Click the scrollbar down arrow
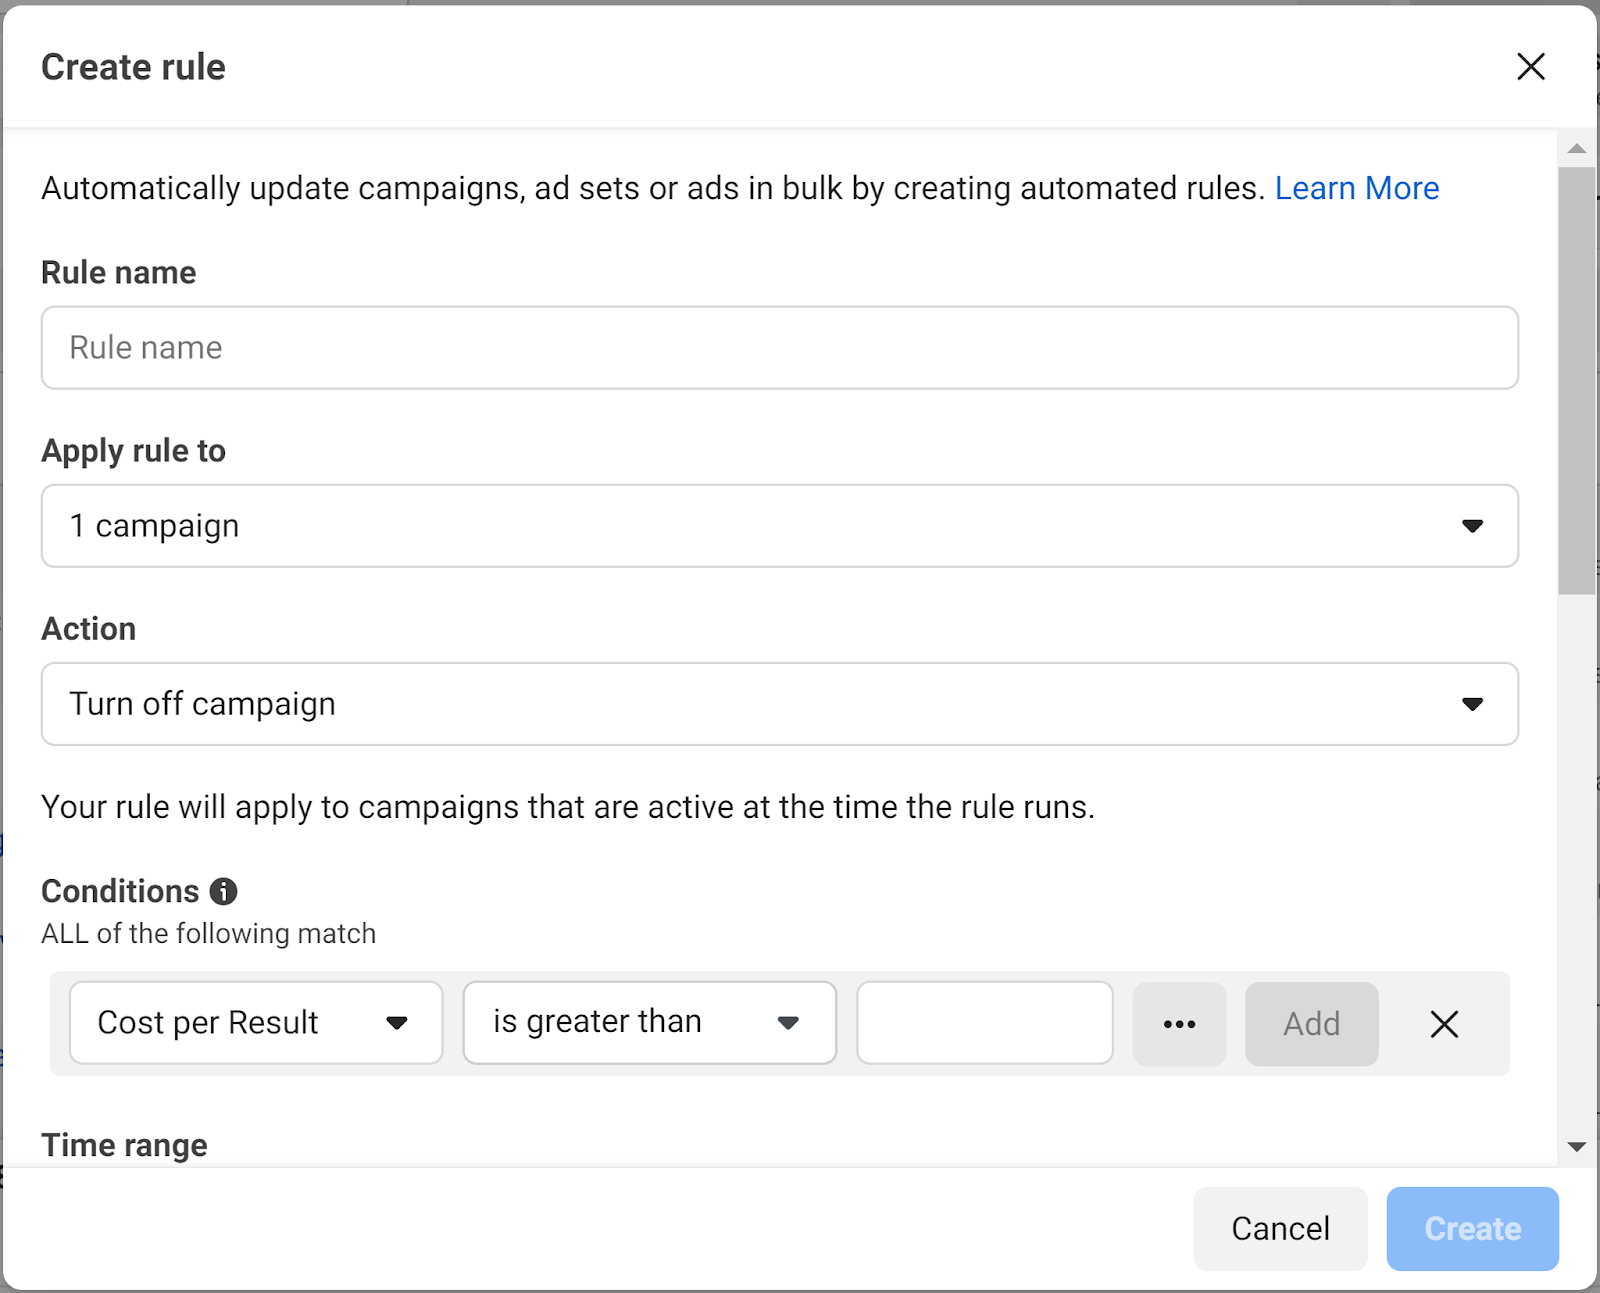Viewport: 1600px width, 1293px height. click(1577, 1147)
